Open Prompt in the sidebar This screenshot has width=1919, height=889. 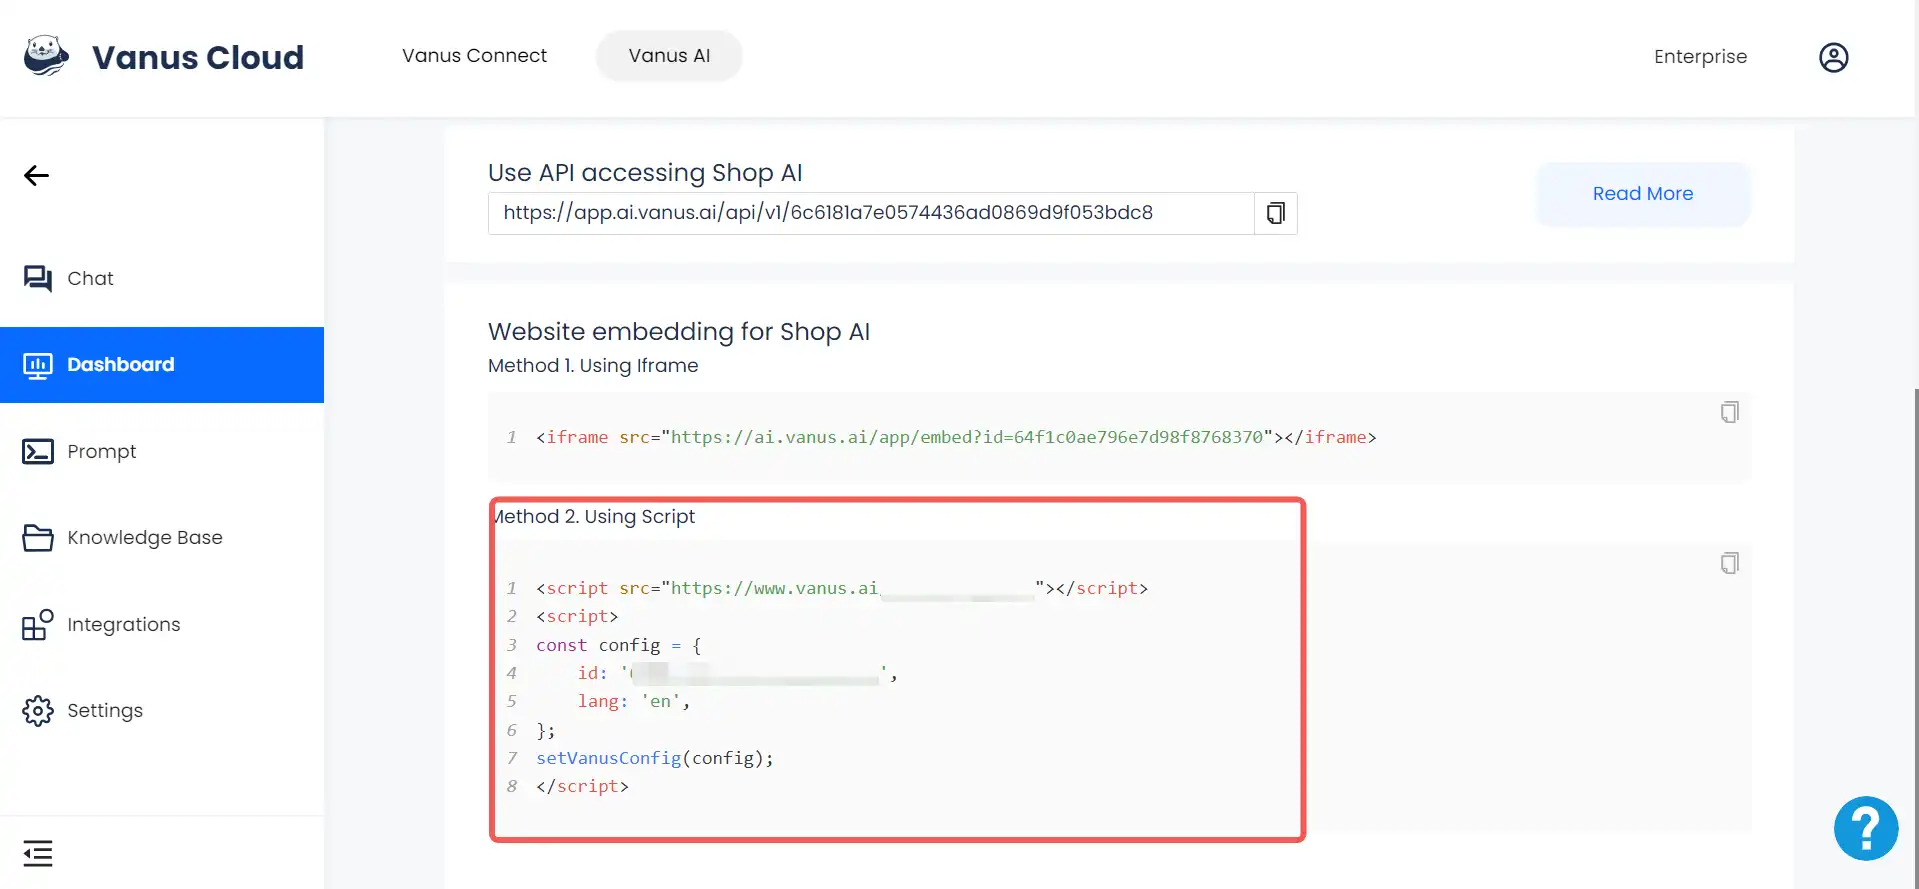click(x=162, y=451)
